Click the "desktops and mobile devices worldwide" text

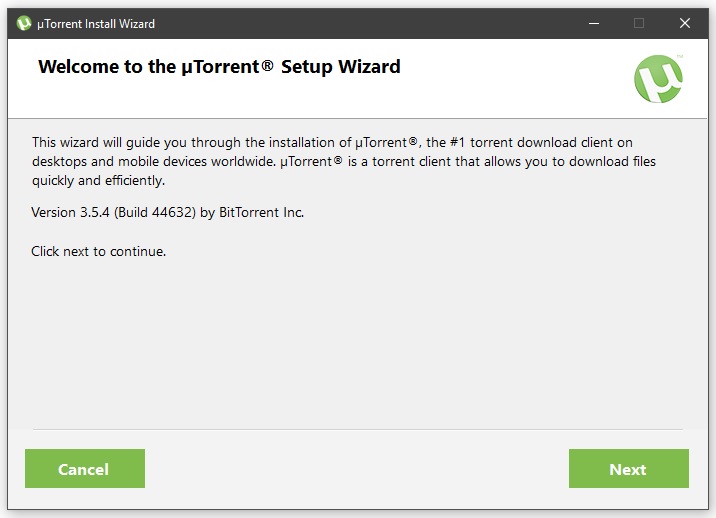tap(153, 162)
